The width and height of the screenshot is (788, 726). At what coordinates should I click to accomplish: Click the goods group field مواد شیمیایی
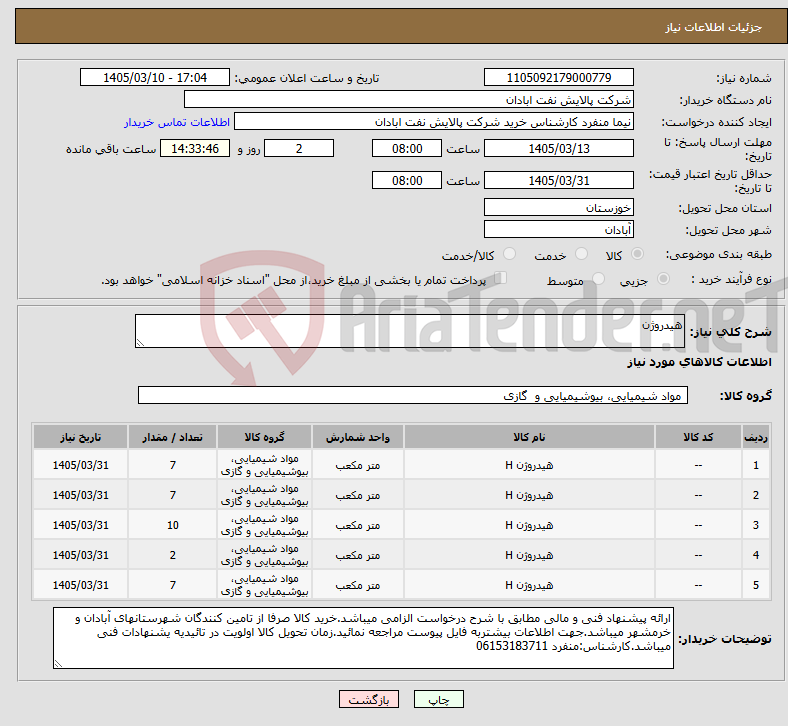pyautogui.click(x=413, y=395)
